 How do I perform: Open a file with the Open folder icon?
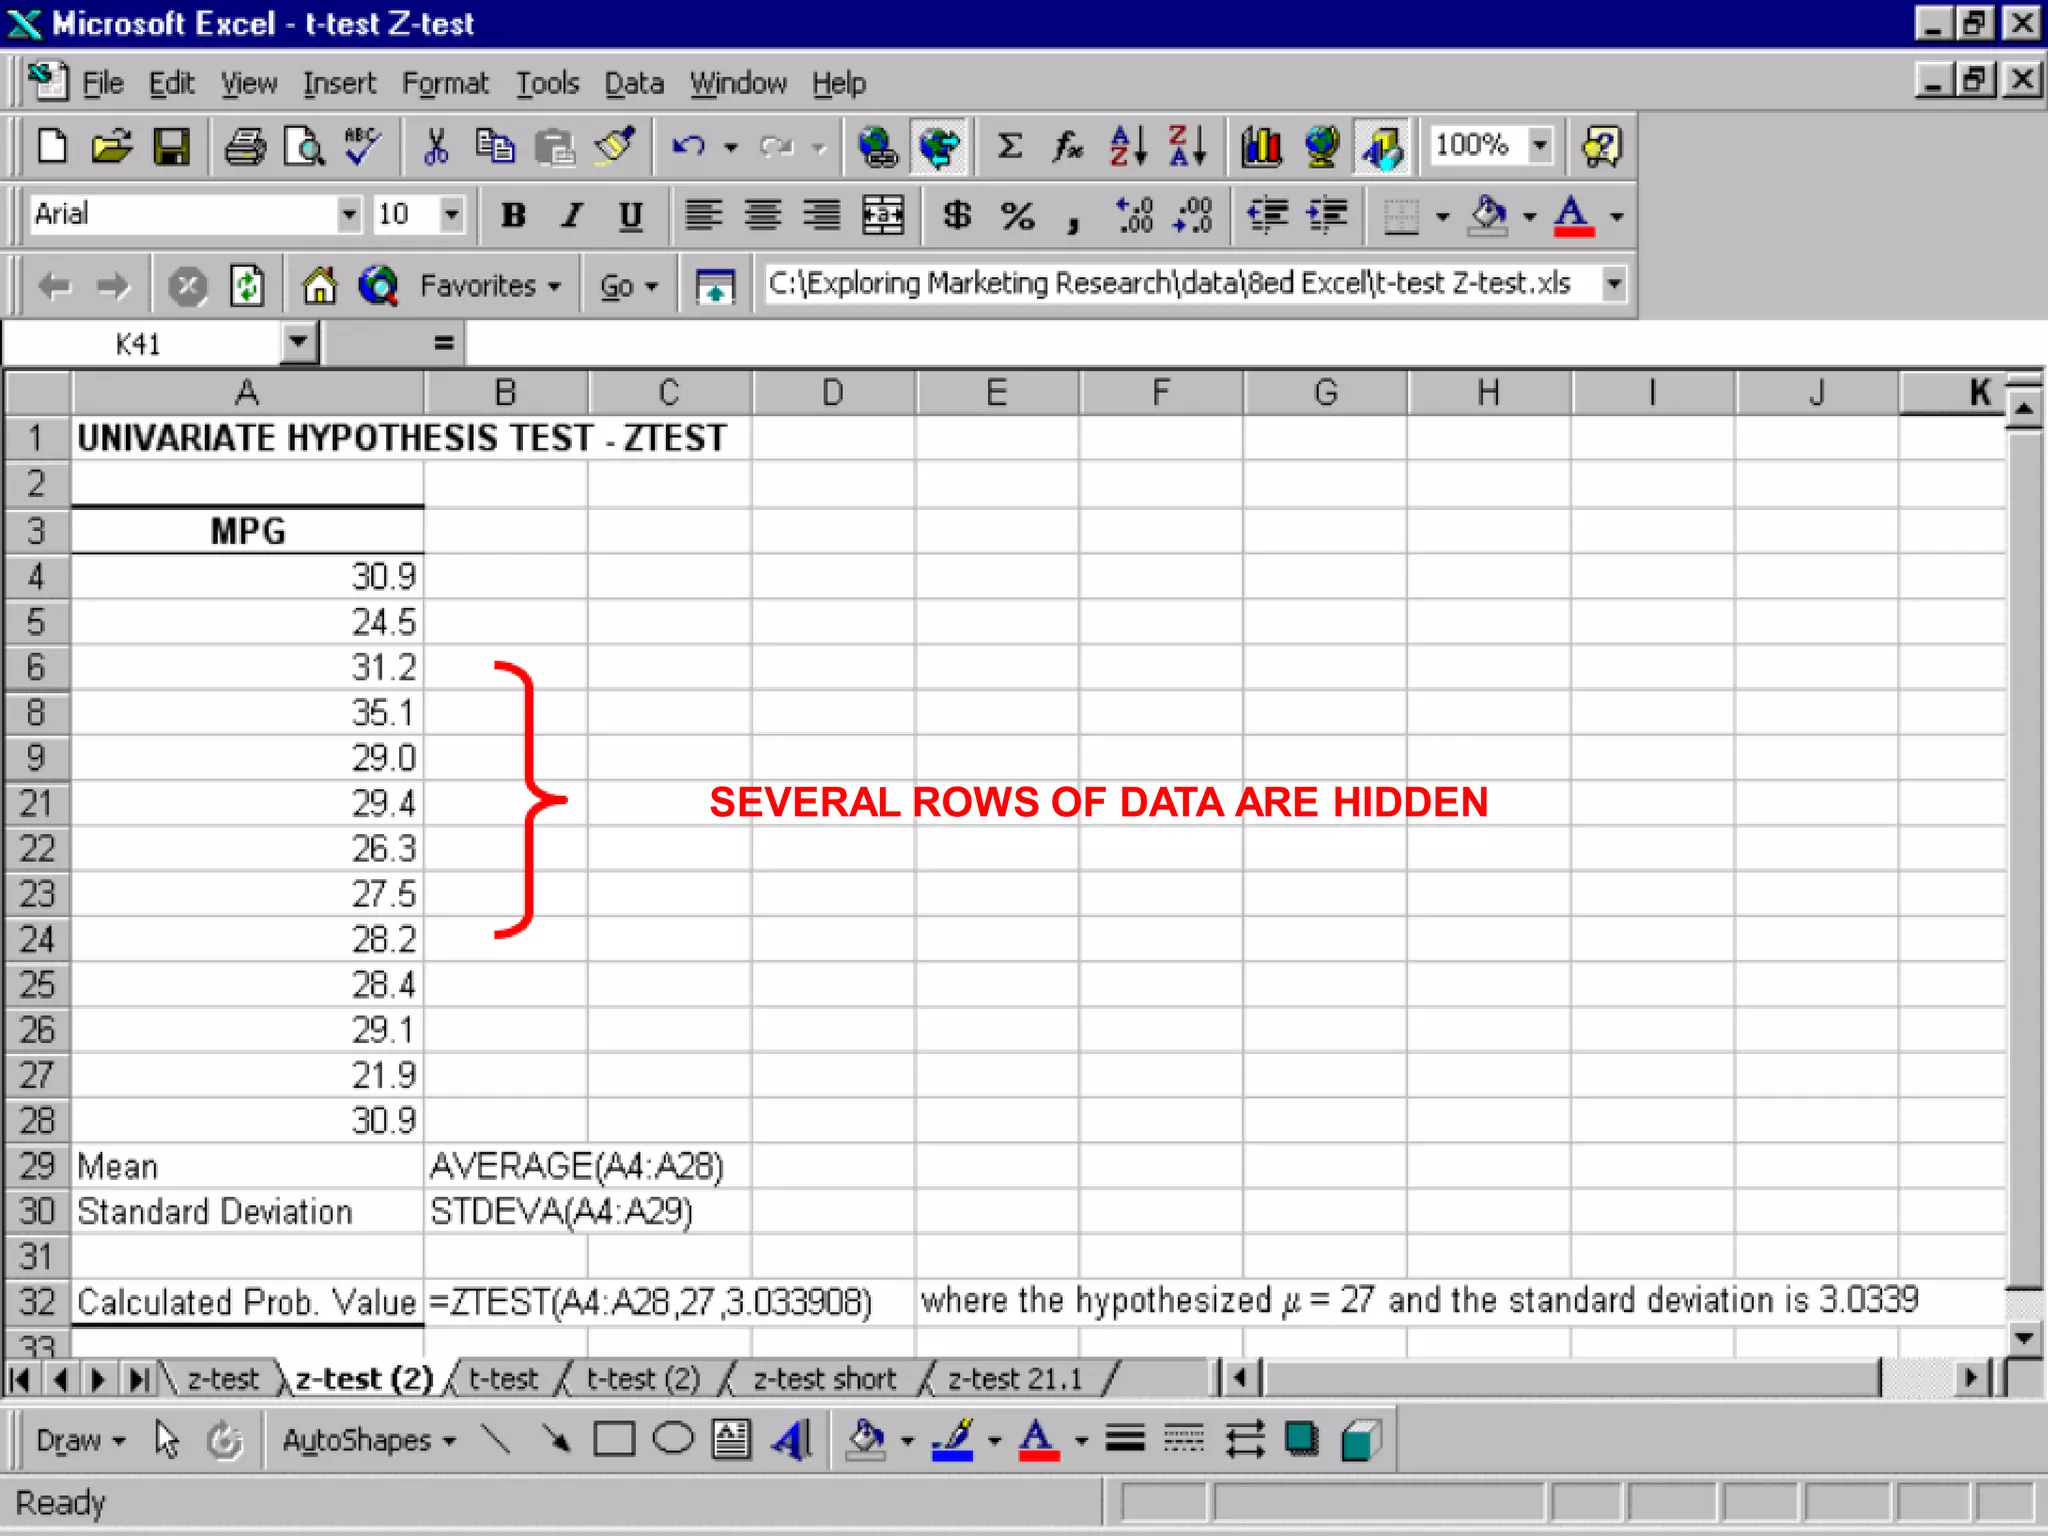coord(112,147)
